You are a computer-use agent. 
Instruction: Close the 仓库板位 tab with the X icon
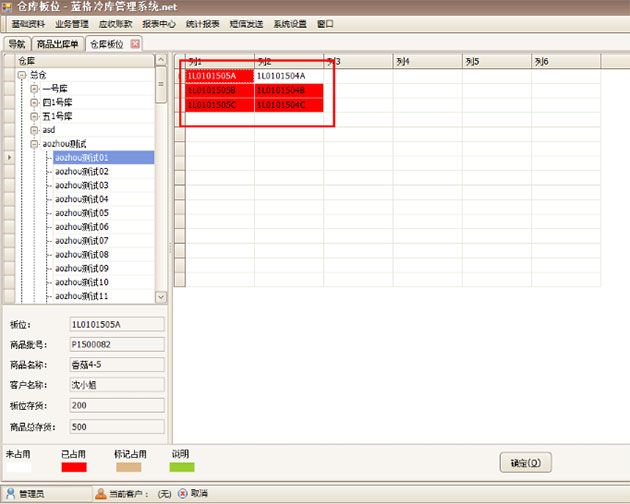[135, 44]
